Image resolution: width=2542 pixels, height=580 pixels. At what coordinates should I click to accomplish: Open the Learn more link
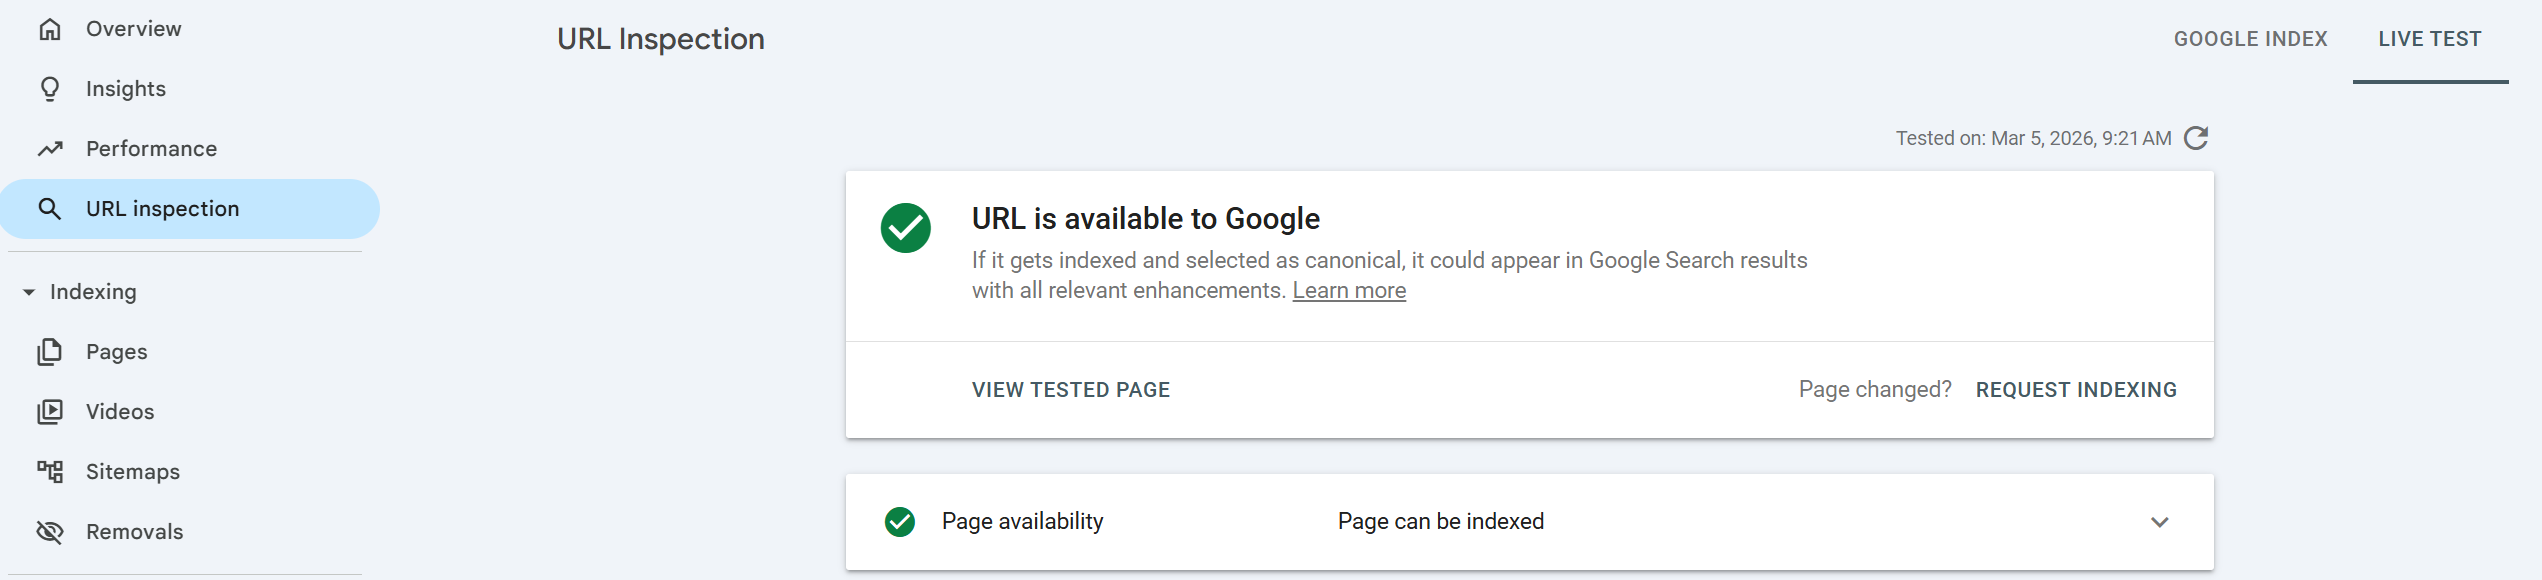(x=1349, y=291)
